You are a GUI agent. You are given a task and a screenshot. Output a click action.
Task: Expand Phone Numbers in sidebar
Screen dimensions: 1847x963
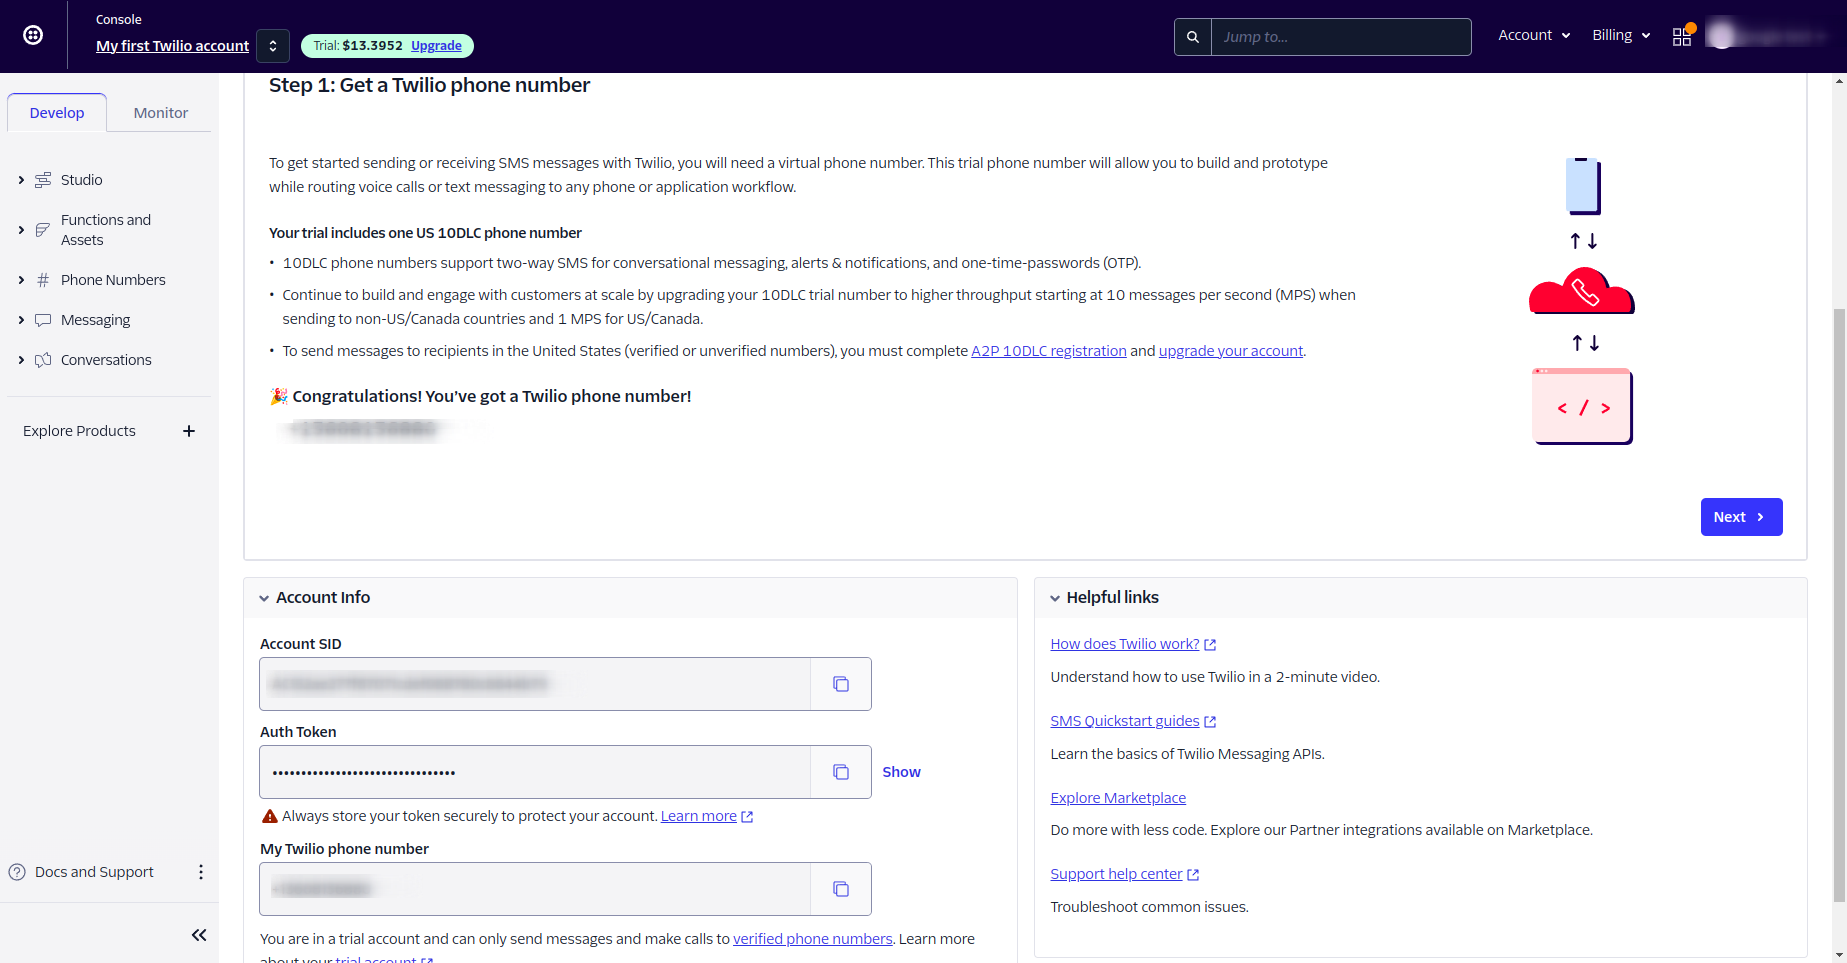coord(21,280)
